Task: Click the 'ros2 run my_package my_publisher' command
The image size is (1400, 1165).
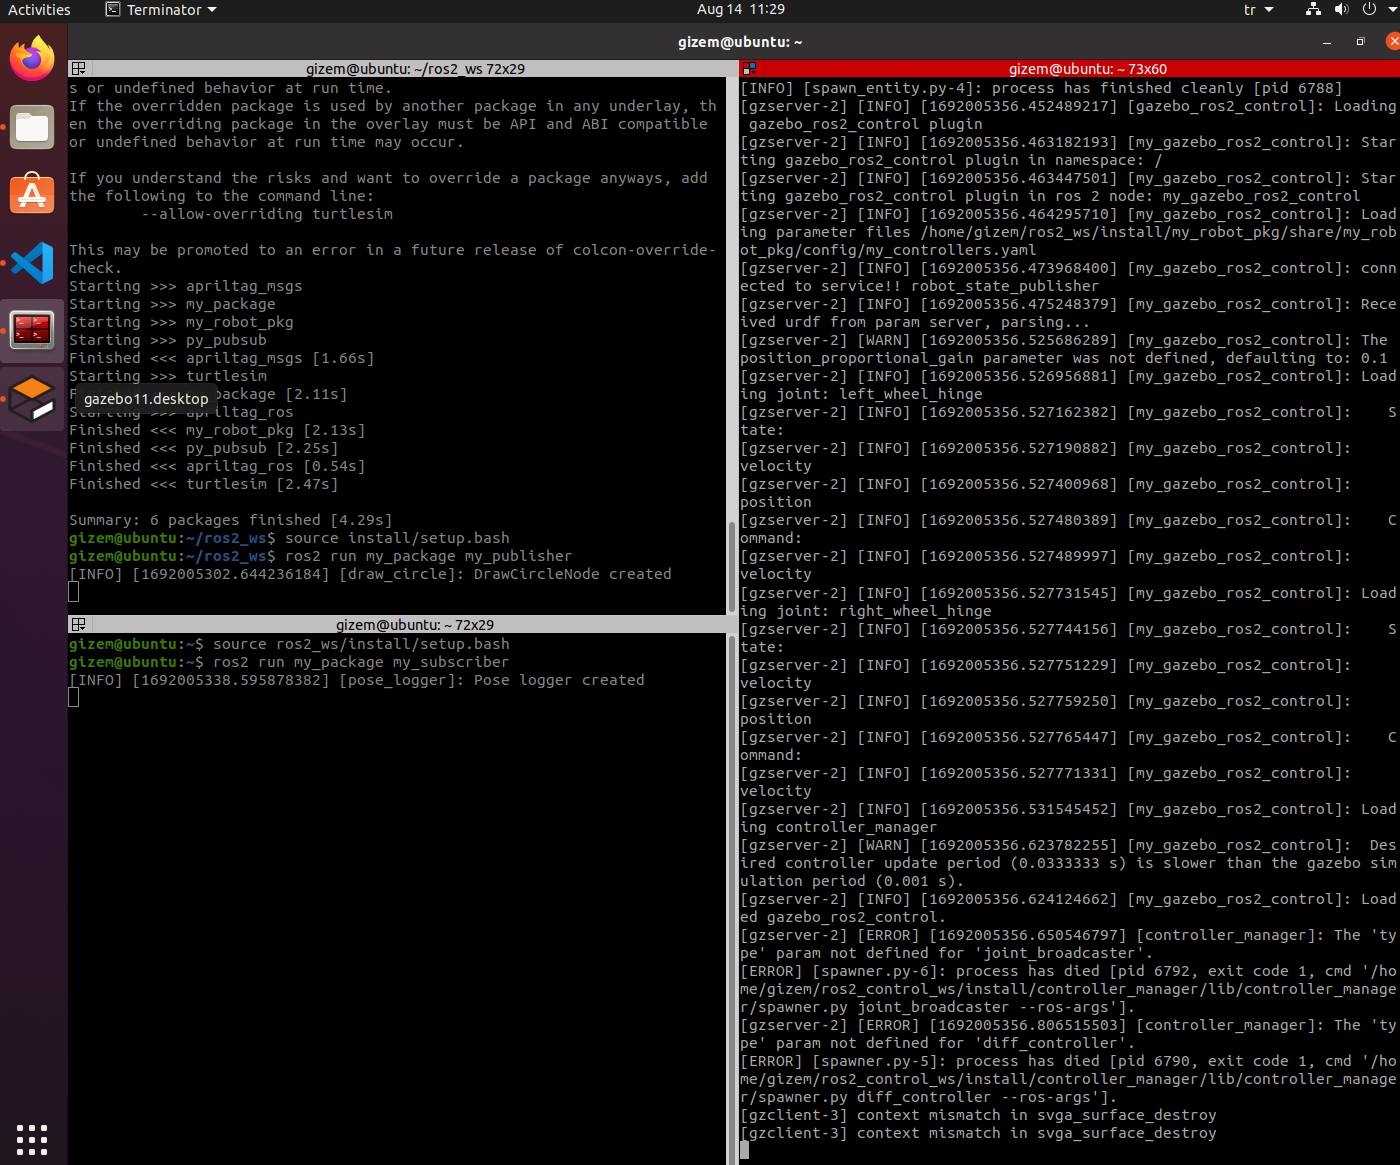Action: [x=428, y=556]
